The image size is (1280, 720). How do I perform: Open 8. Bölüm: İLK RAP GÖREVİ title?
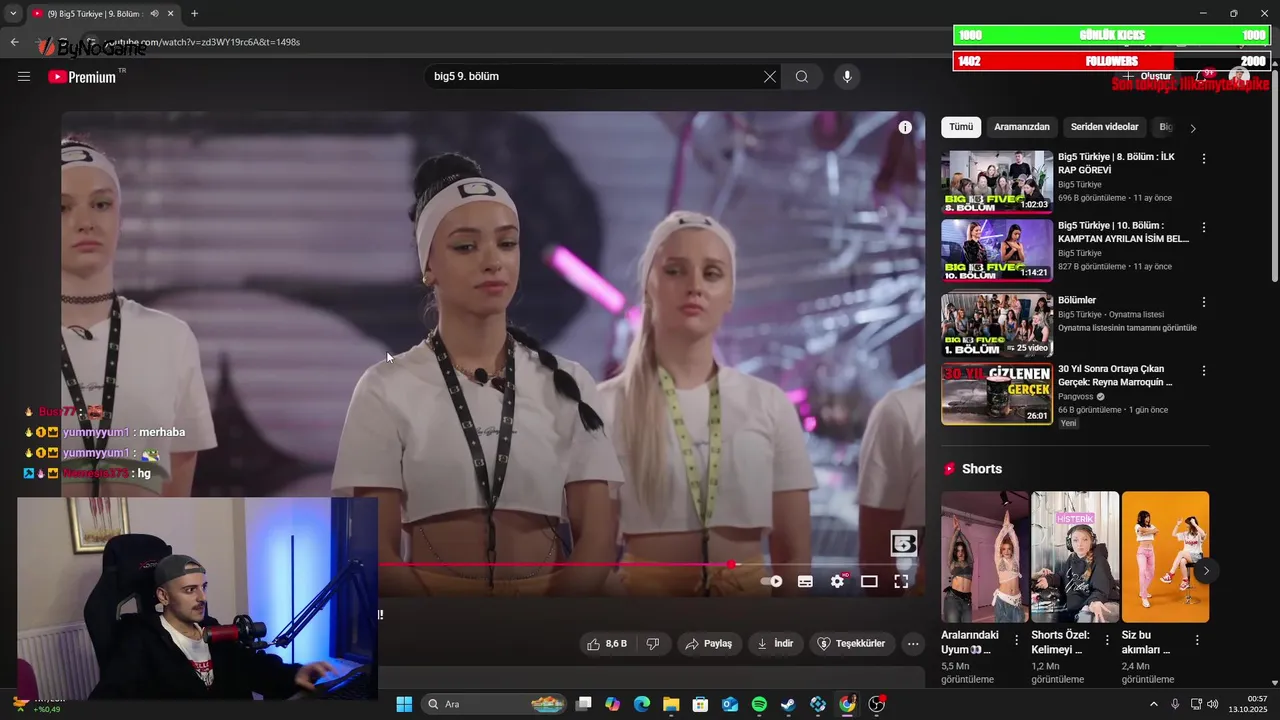tap(1116, 163)
